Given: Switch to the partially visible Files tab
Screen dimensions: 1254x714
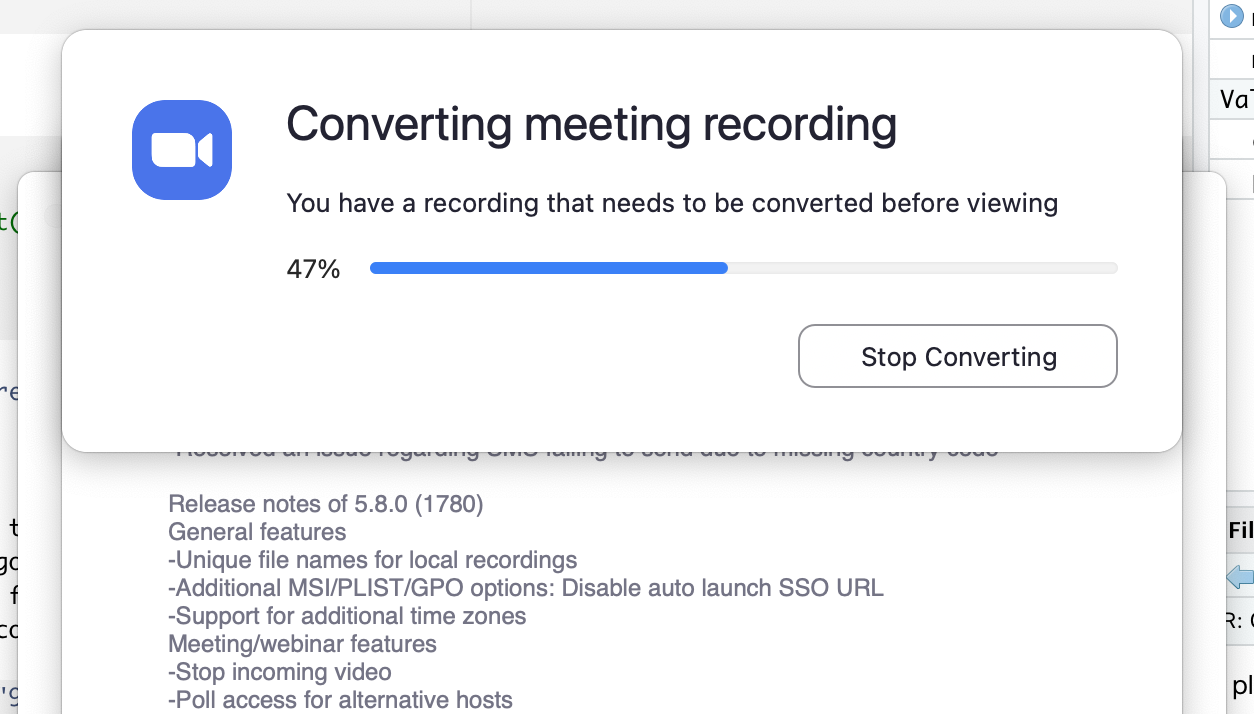Looking at the screenshot, I should pyautogui.click(x=1240, y=531).
